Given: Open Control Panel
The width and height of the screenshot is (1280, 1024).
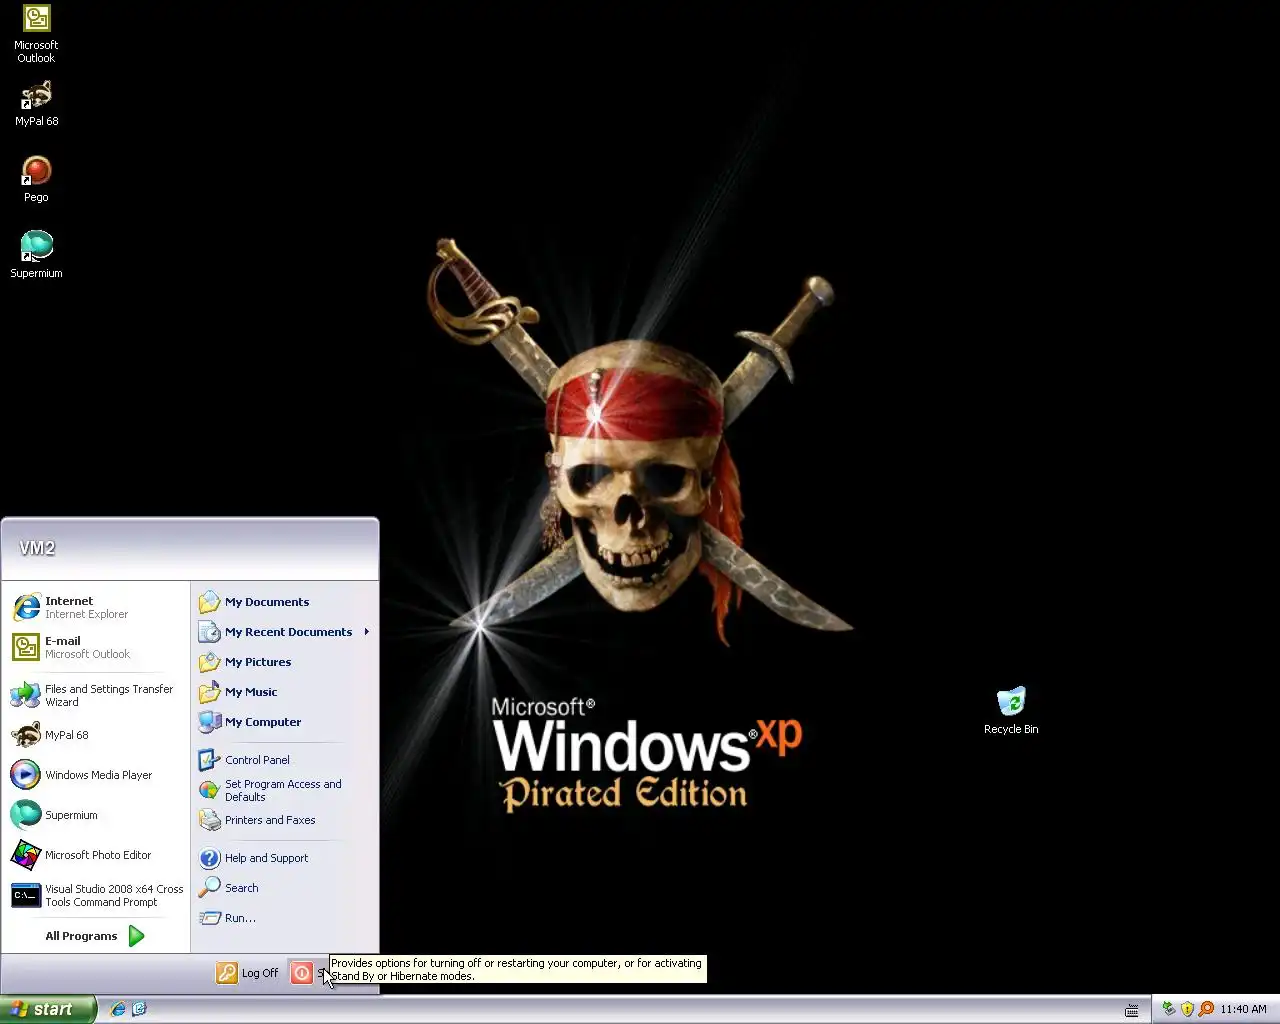Looking at the screenshot, I should (x=284, y=760).
